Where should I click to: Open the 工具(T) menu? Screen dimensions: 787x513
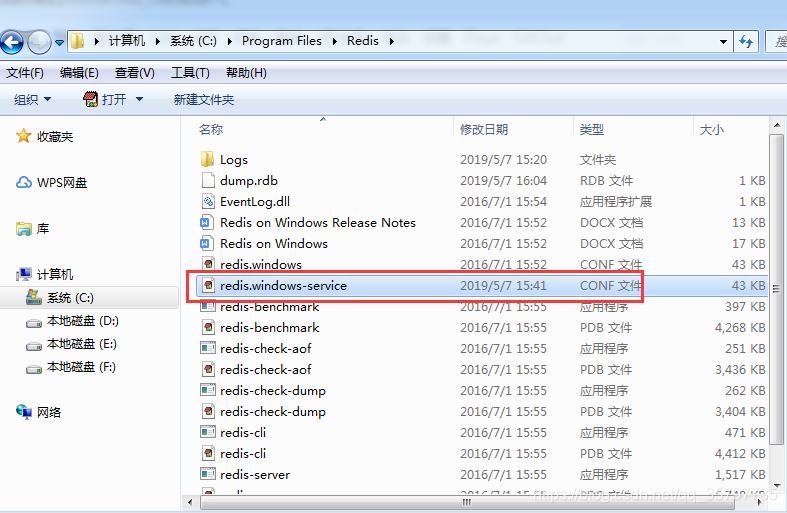(x=190, y=73)
